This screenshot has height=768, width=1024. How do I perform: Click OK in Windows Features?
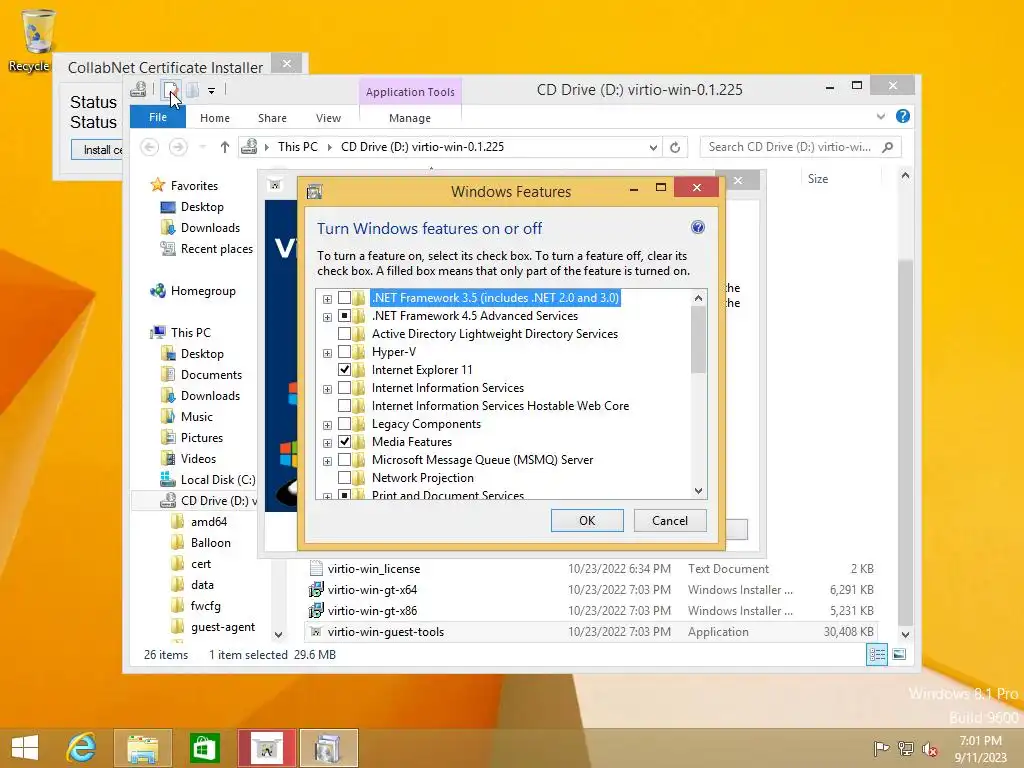pyautogui.click(x=587, y=520)
